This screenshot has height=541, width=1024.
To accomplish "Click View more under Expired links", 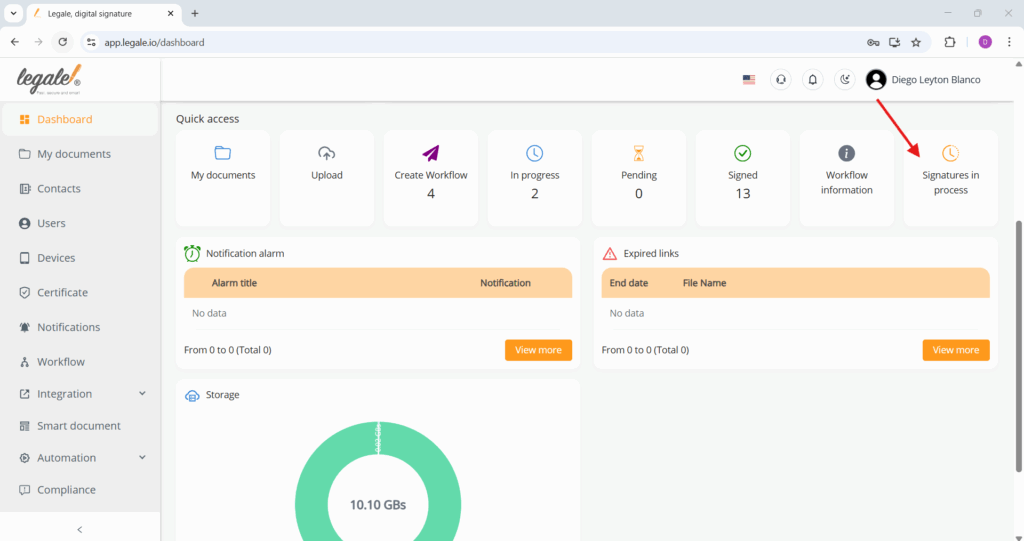I will 955,350.
